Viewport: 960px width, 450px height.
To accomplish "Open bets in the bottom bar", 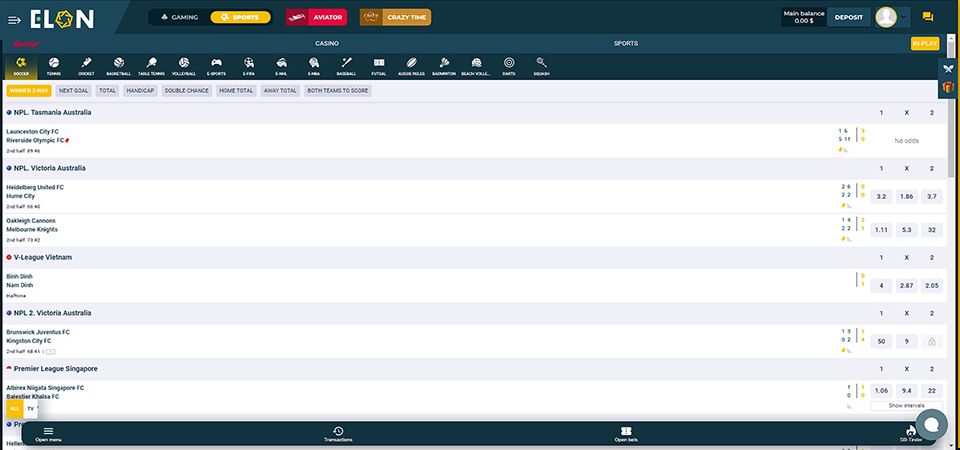I will pyautogui.click(x=626, y=434).
